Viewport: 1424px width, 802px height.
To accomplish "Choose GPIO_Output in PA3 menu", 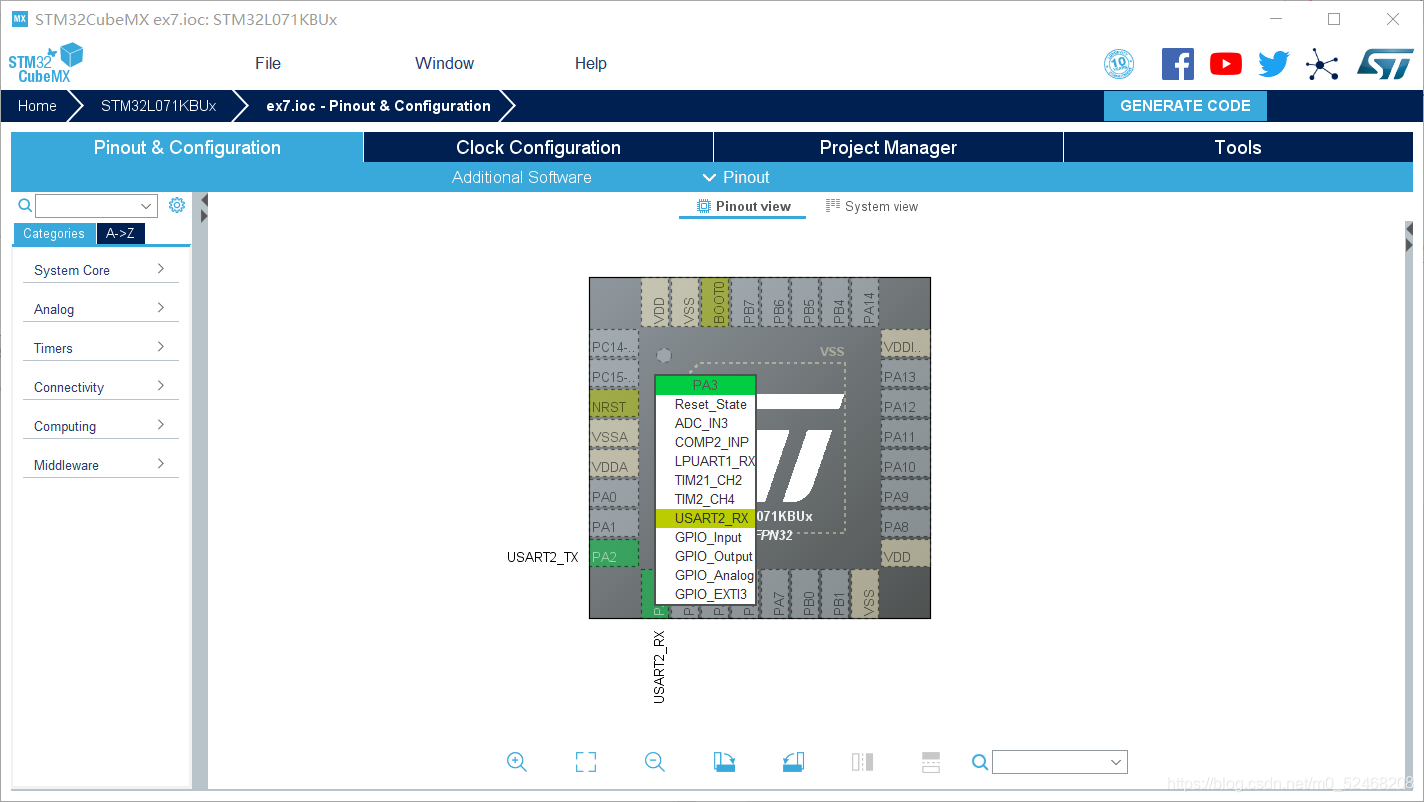I will click(x=705, y=556).
